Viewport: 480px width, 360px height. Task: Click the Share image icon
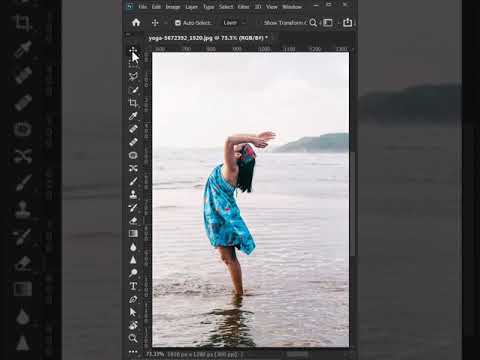point(347,23)
